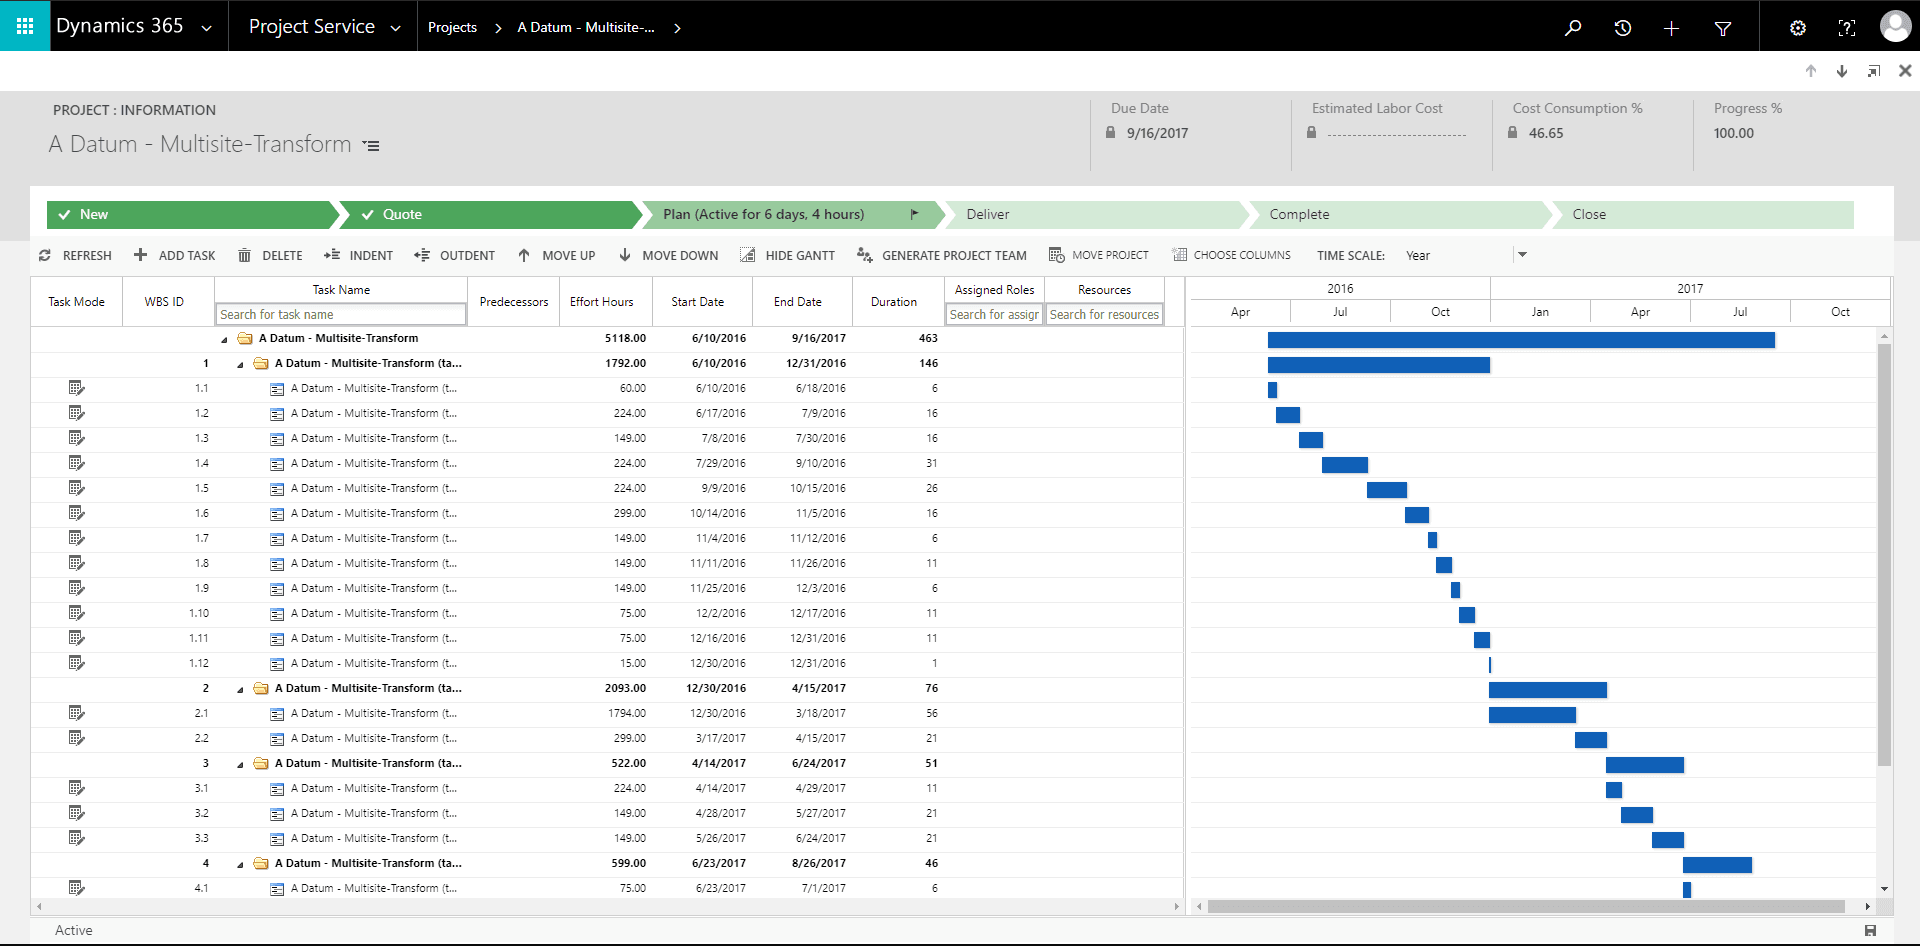Collapse summary task 4 group
The height and width of the screenshot is (946, 1920).
pyautogui.click(x=240, y=865)
